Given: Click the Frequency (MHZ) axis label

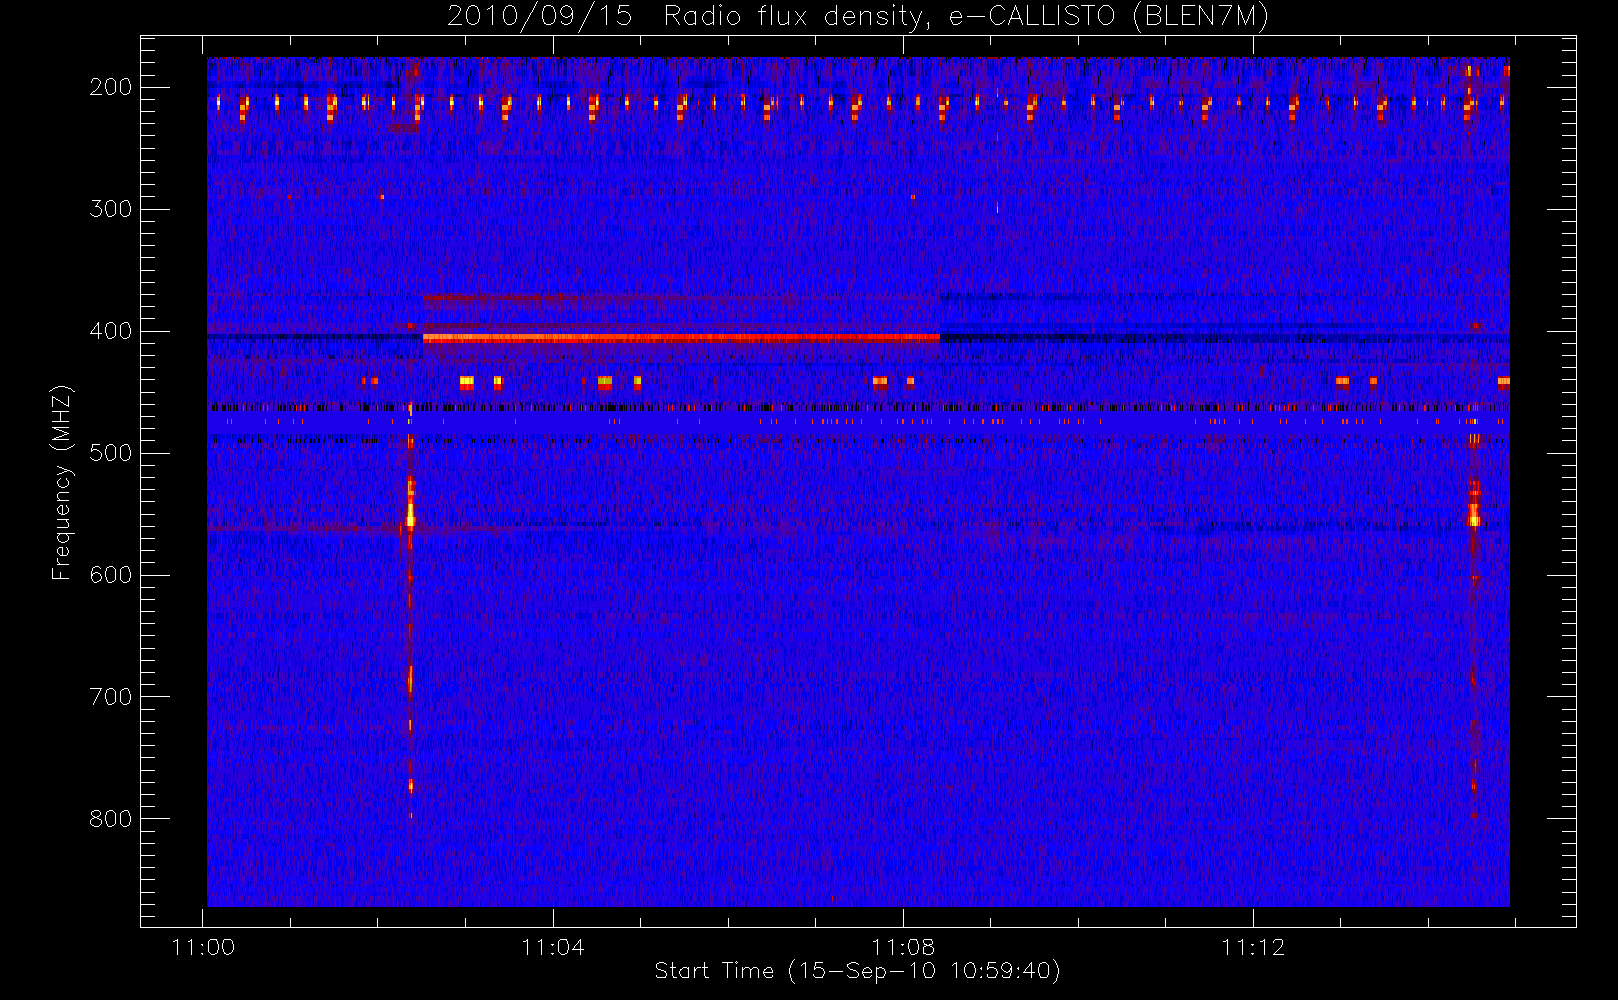Looking at the screenshot, I should (62, 482).
